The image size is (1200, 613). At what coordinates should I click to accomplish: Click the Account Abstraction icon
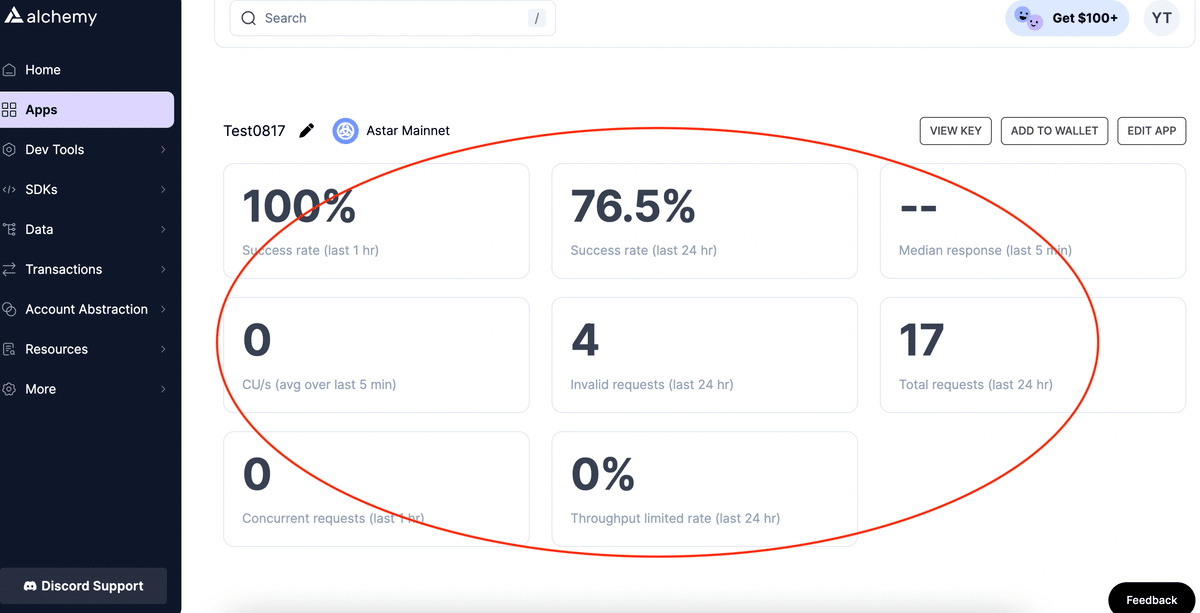[x=9, y=309]
